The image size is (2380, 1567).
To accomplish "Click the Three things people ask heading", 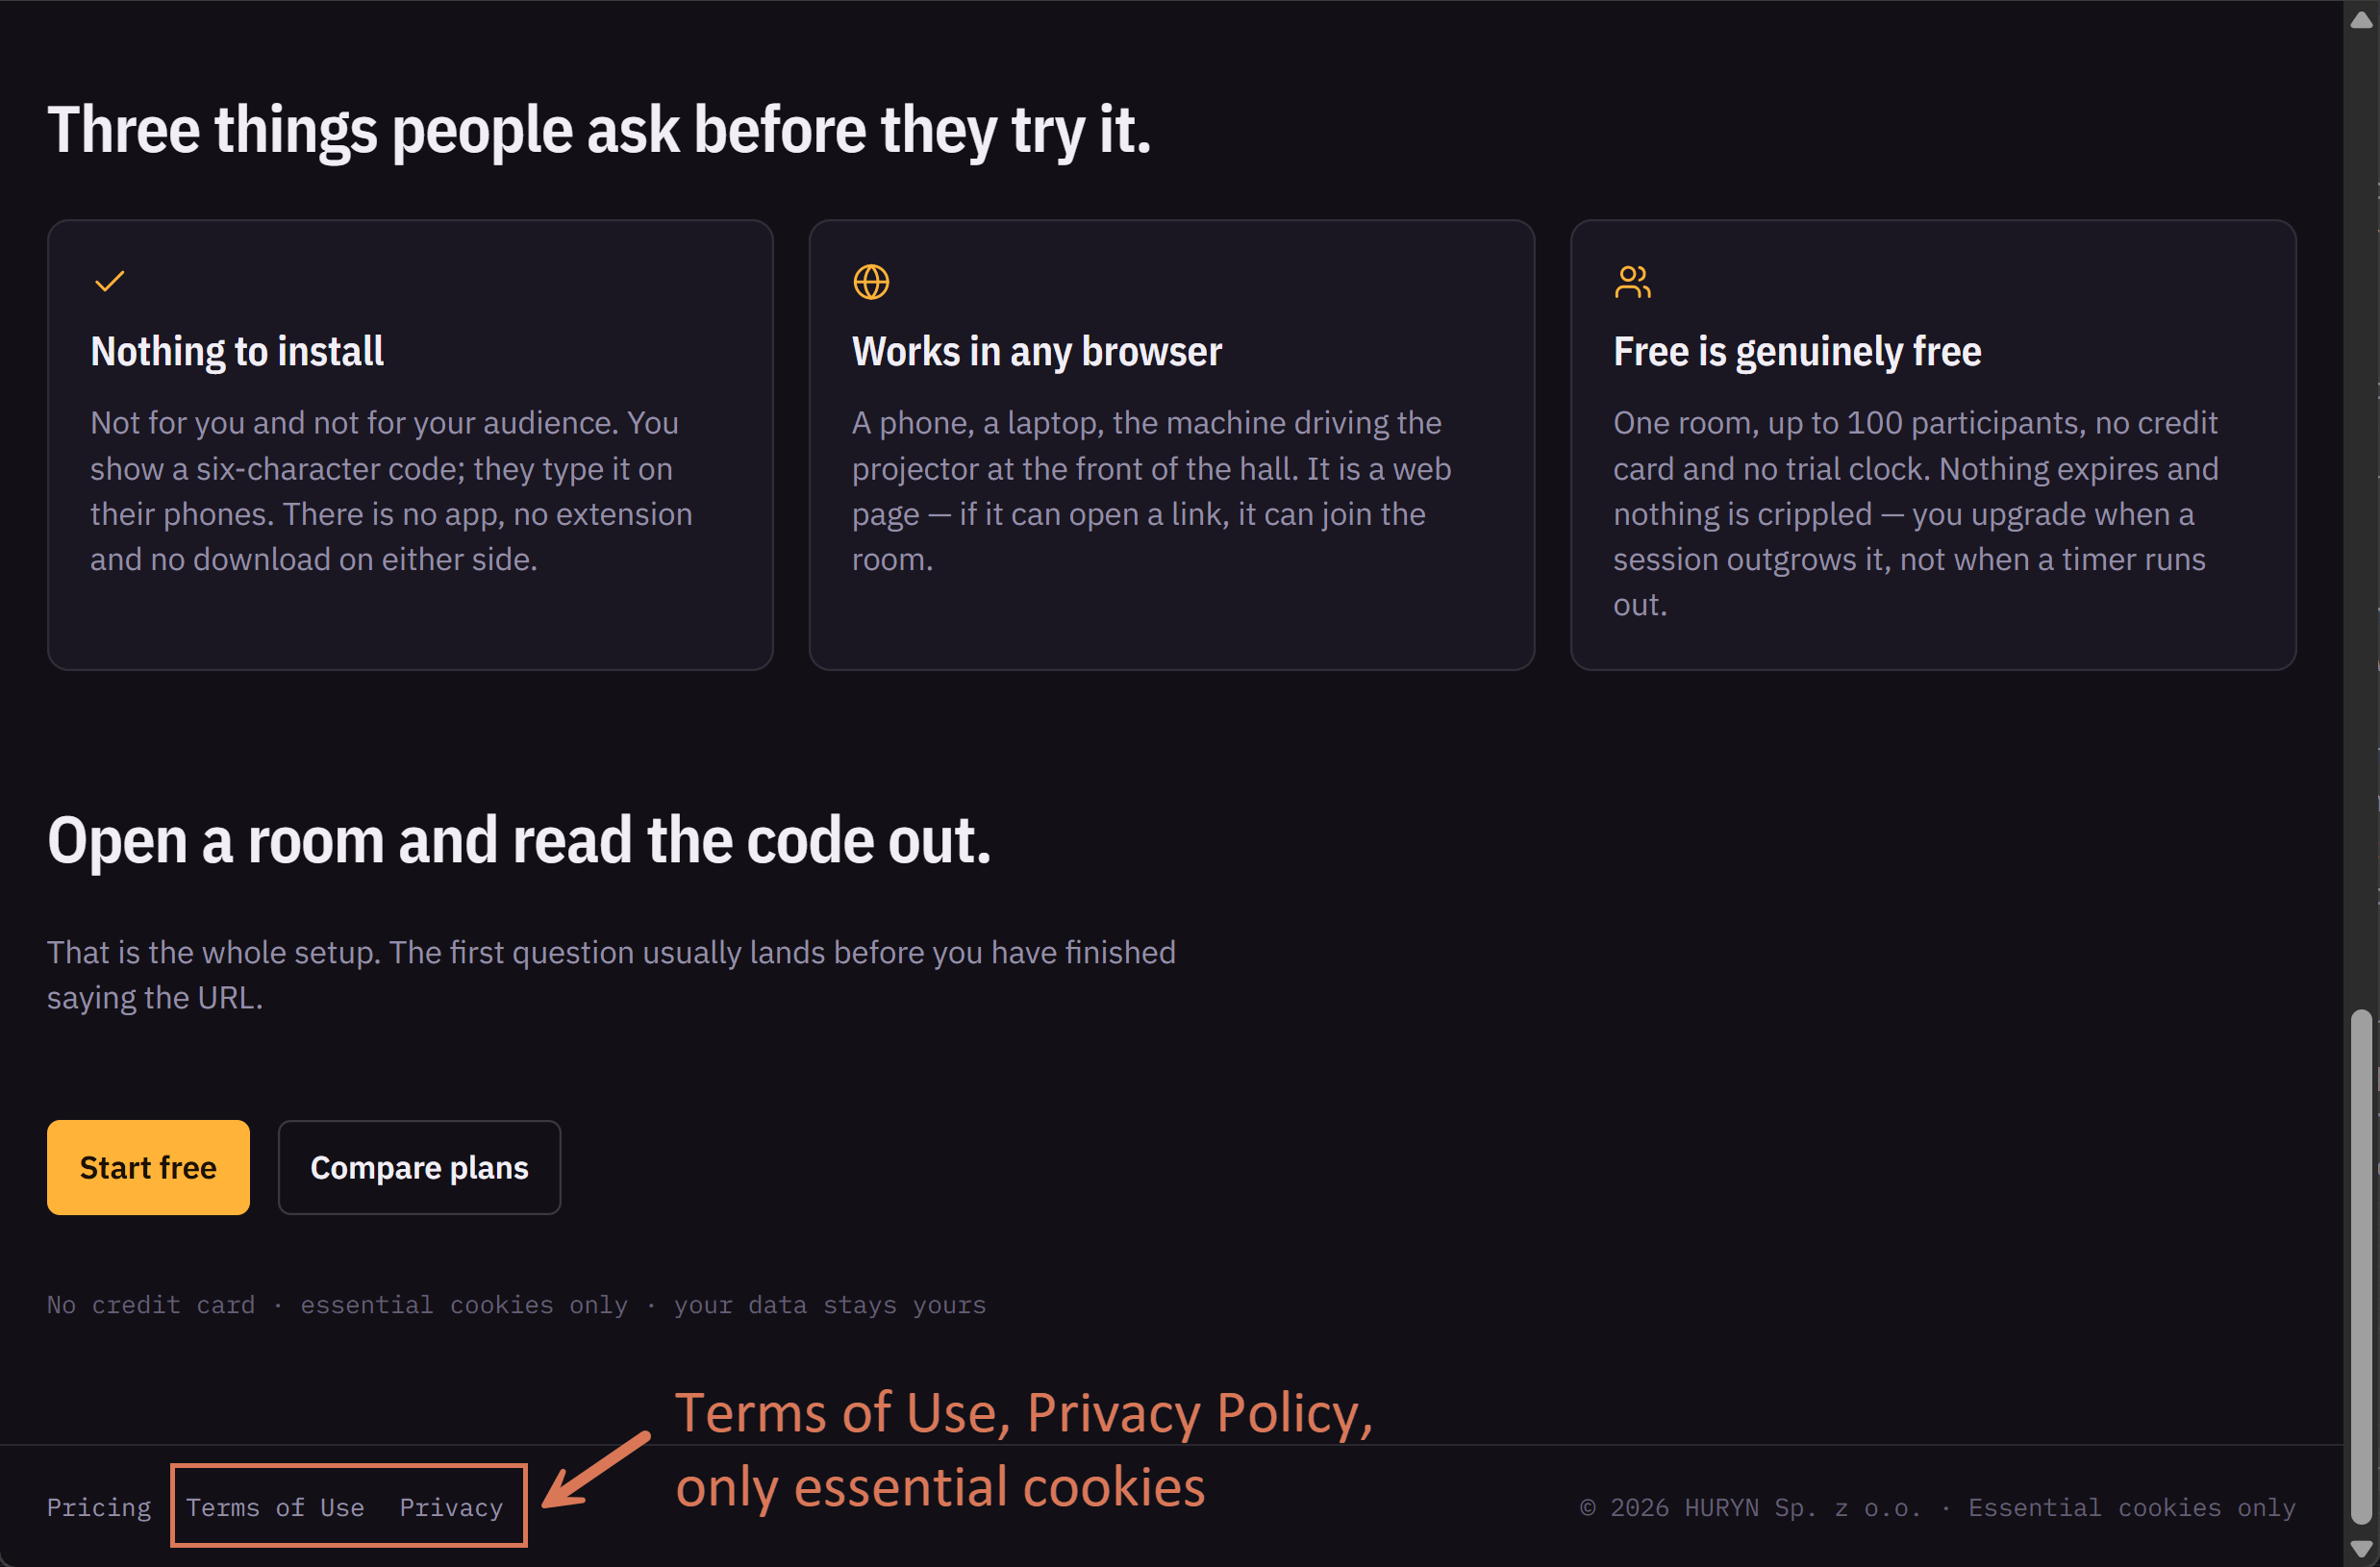I will point(599,130).
